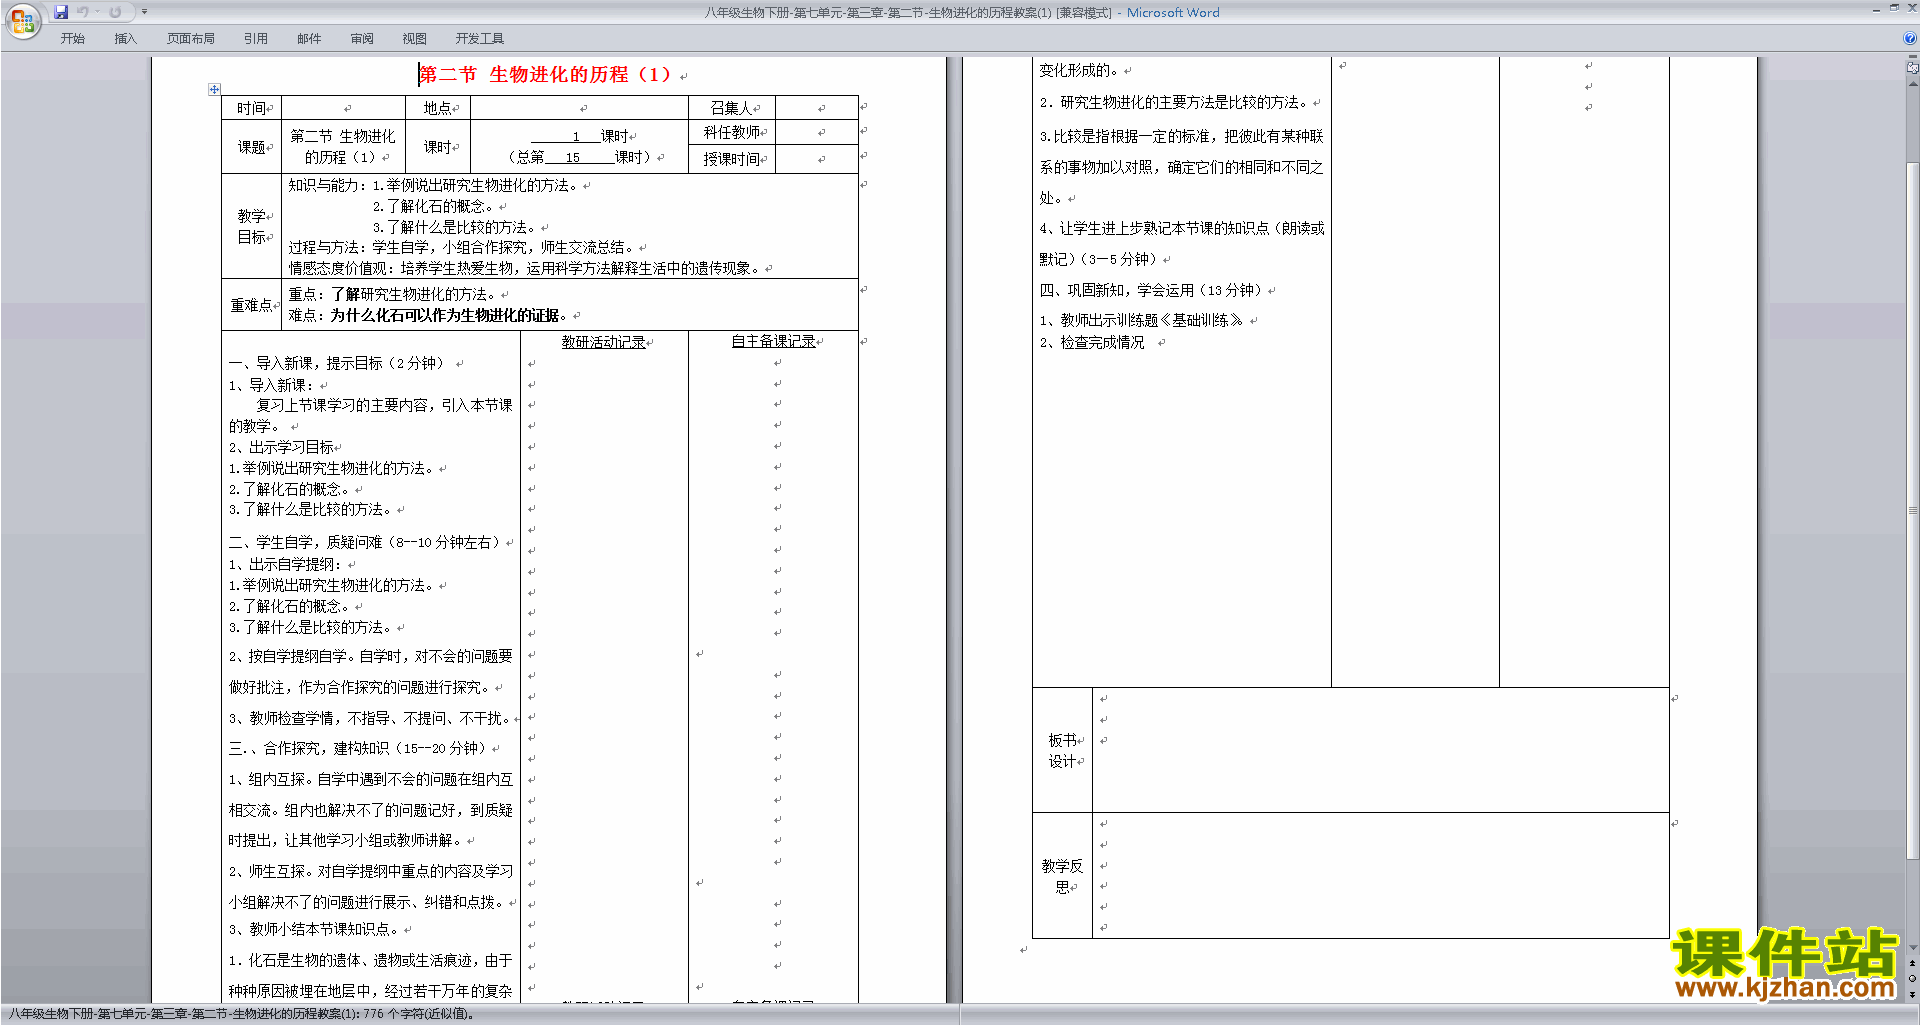Click the vertical scrollbar up arrow
This screenshot has width=1920, height=1025.
coord(1913,84)
